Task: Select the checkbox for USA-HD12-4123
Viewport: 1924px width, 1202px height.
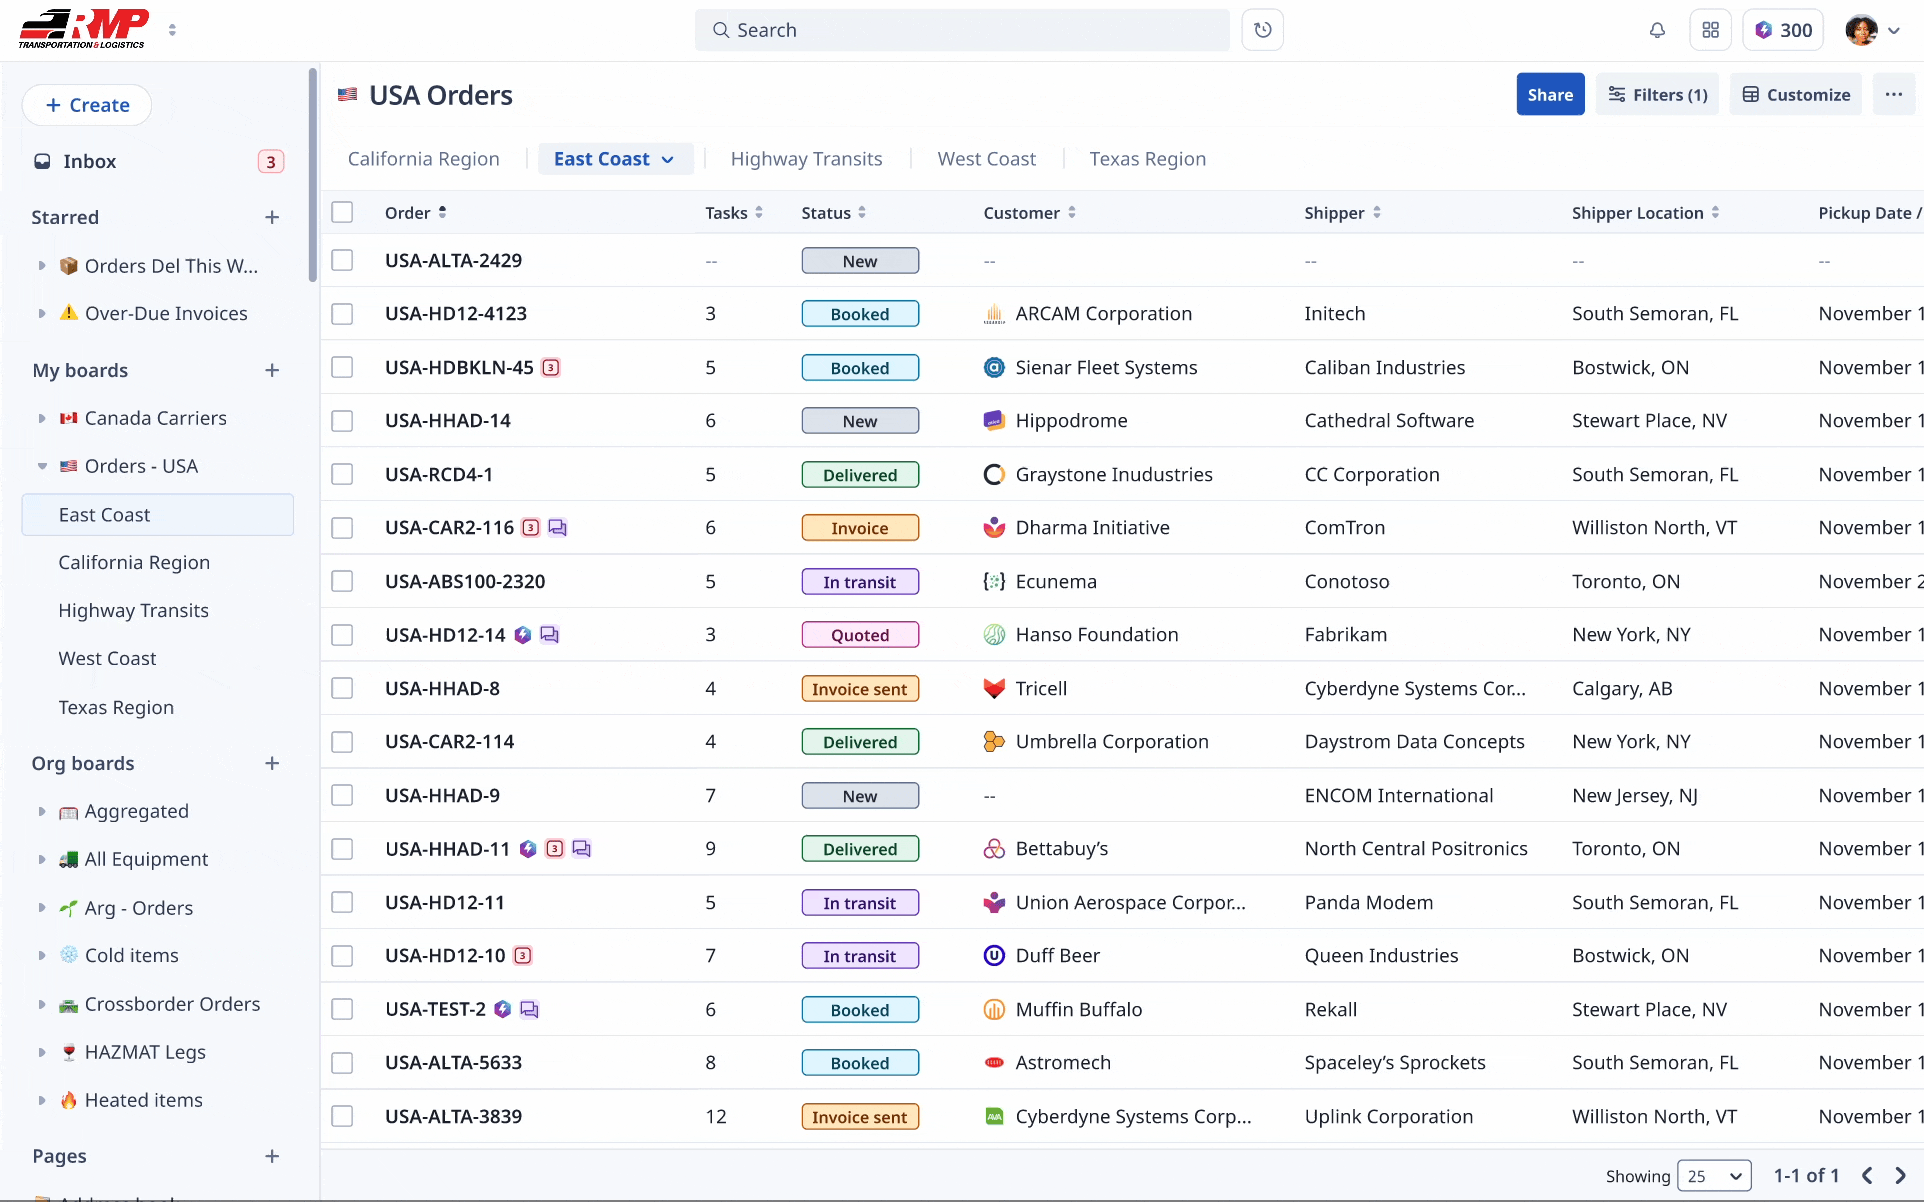Action: (x=342, y=313)
